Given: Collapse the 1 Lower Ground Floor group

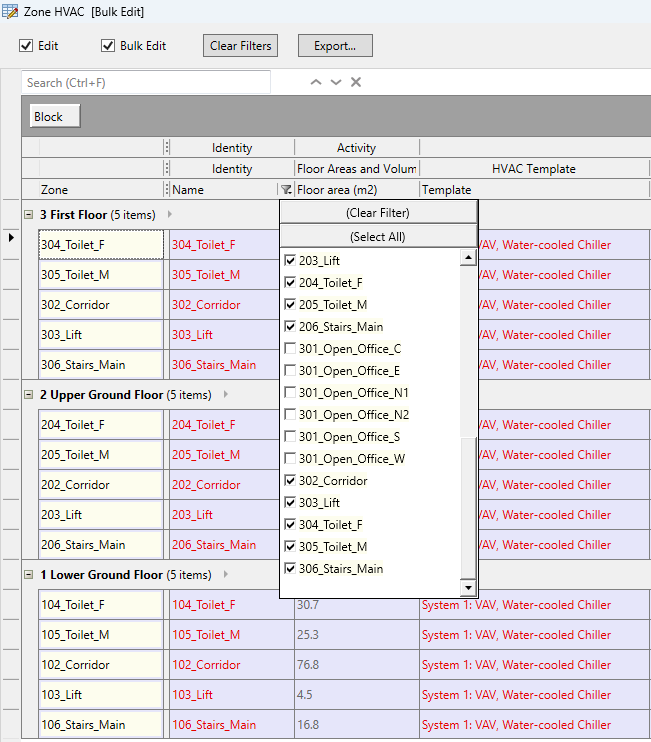Looking at the screenshot, I should point(28,575).
